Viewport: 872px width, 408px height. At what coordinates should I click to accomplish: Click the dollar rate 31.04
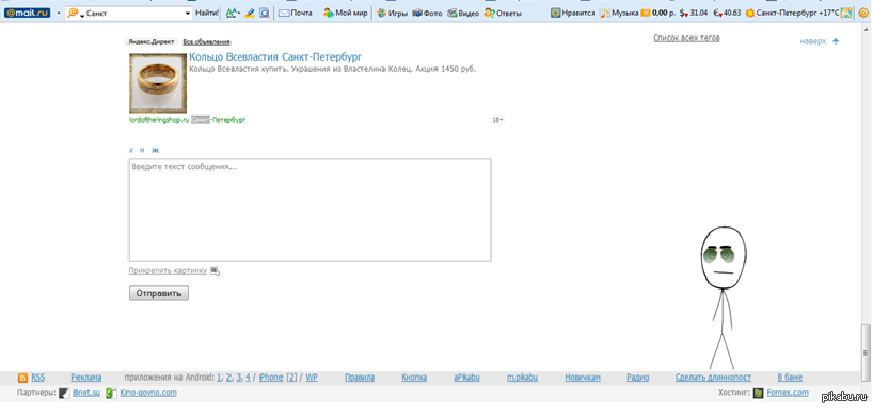(x=693, y=13)
